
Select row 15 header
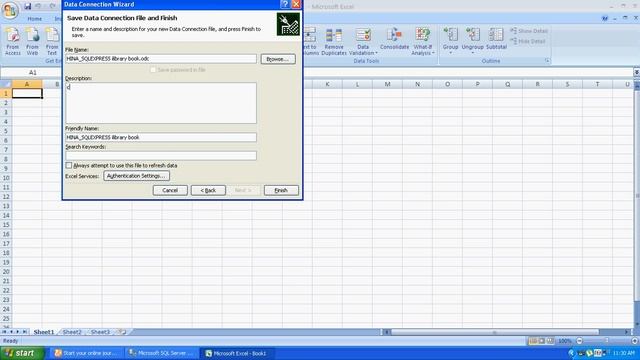[x=6, y=225]
